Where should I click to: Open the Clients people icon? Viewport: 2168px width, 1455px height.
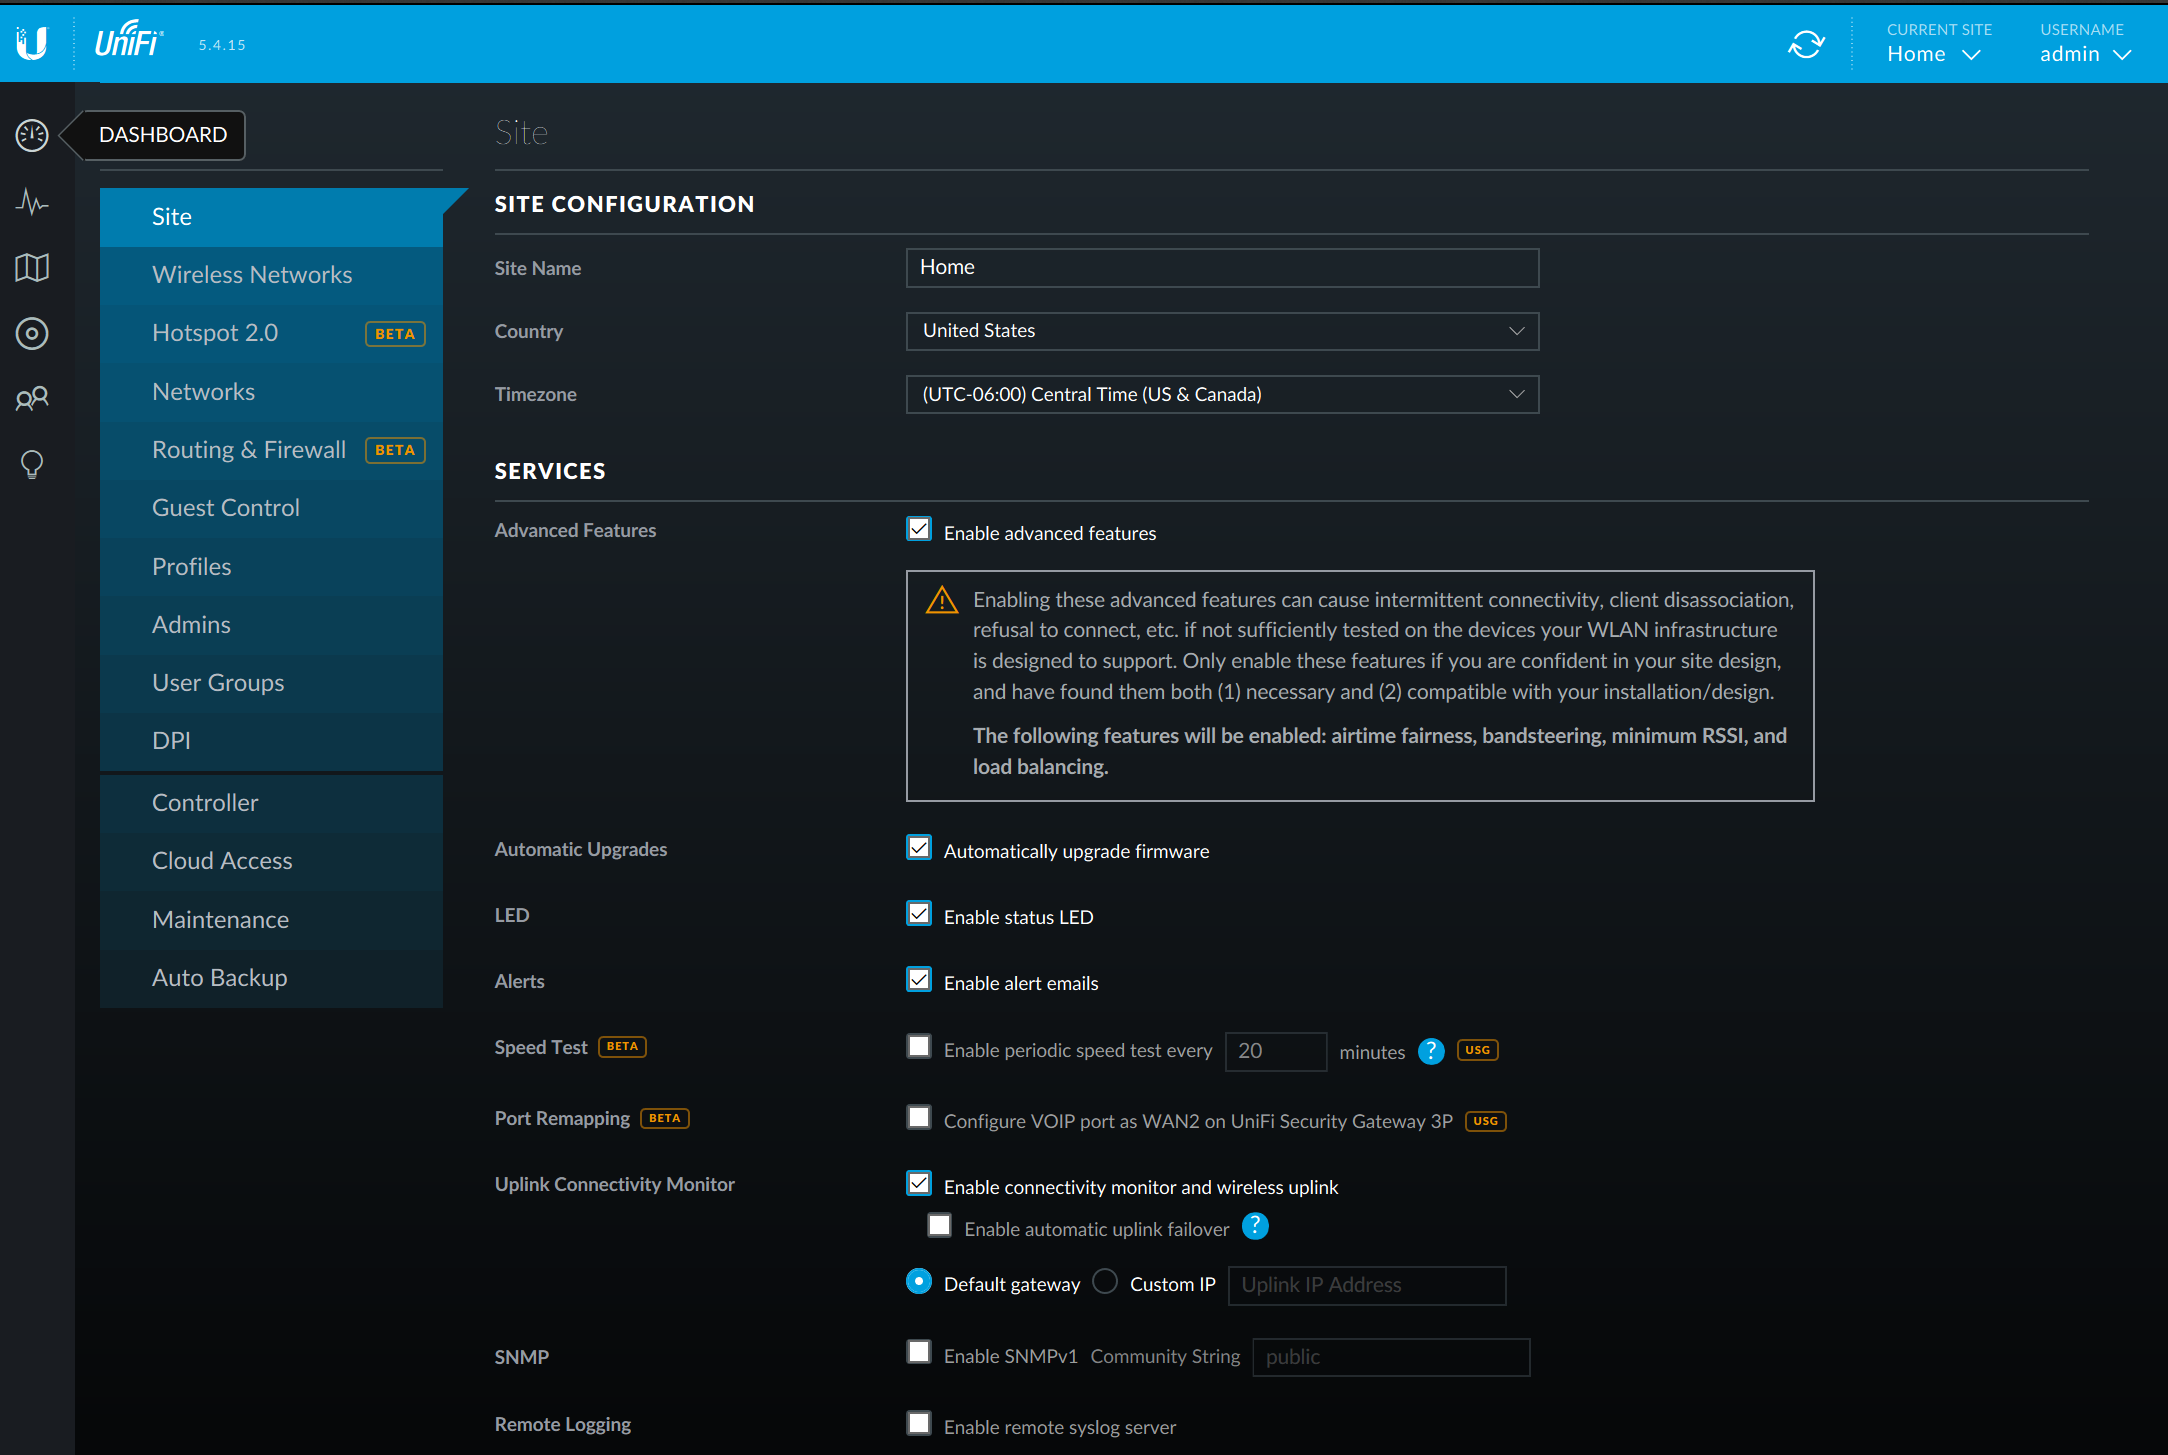pos(32,399)
